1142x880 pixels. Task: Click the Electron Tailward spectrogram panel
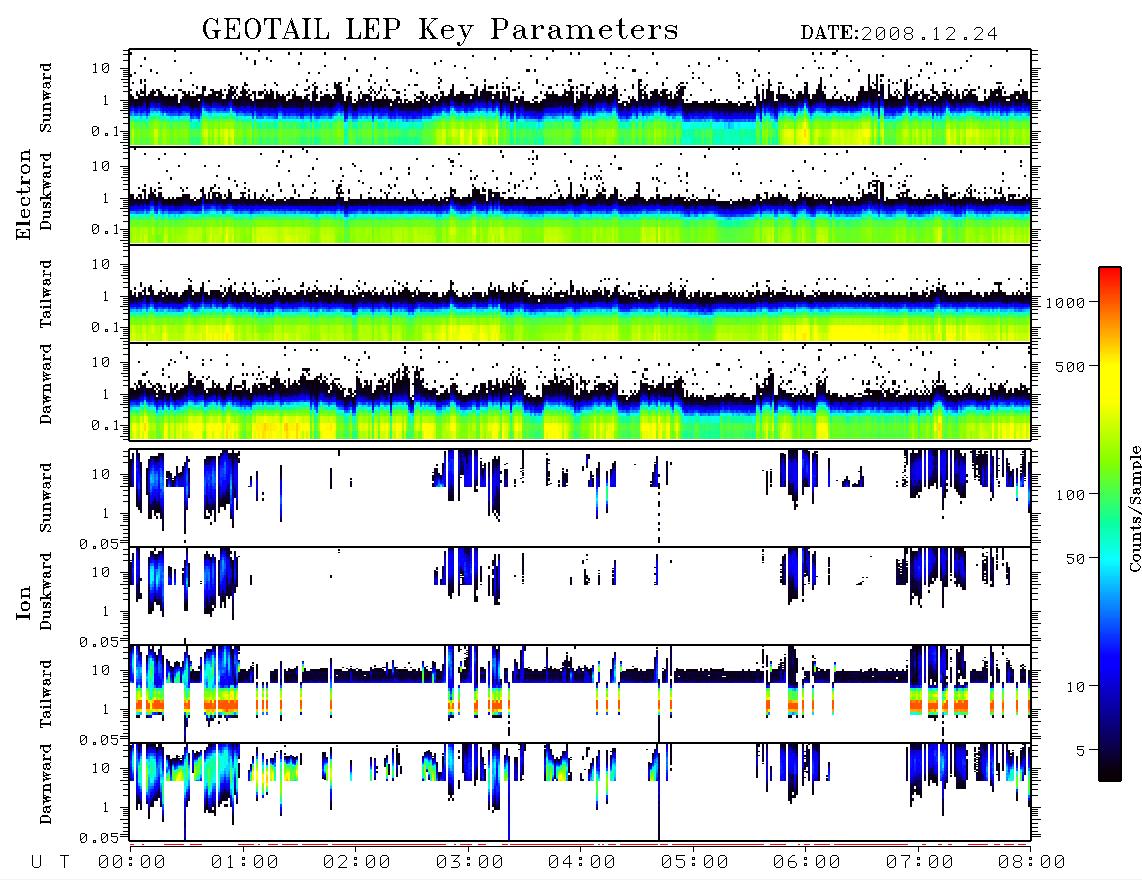click(580, 294)
